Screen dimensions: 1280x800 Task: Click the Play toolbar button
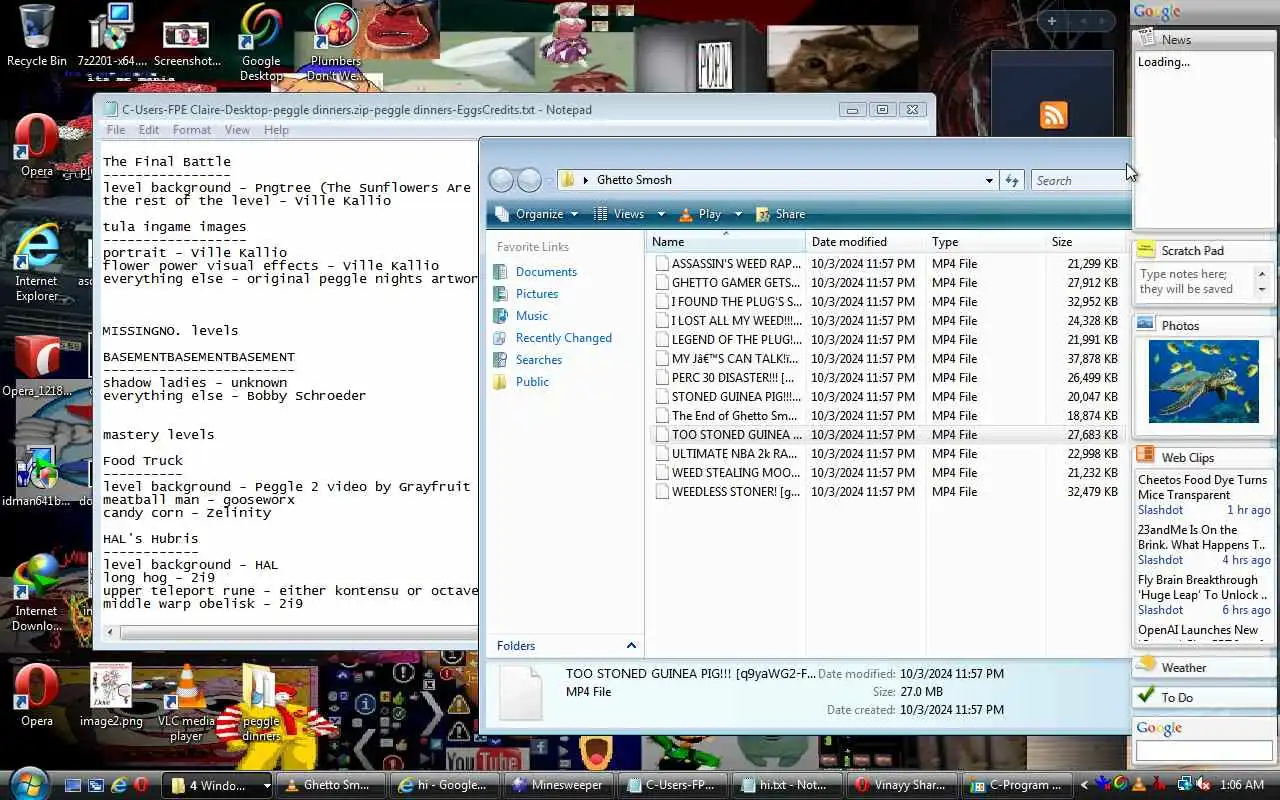701,214
